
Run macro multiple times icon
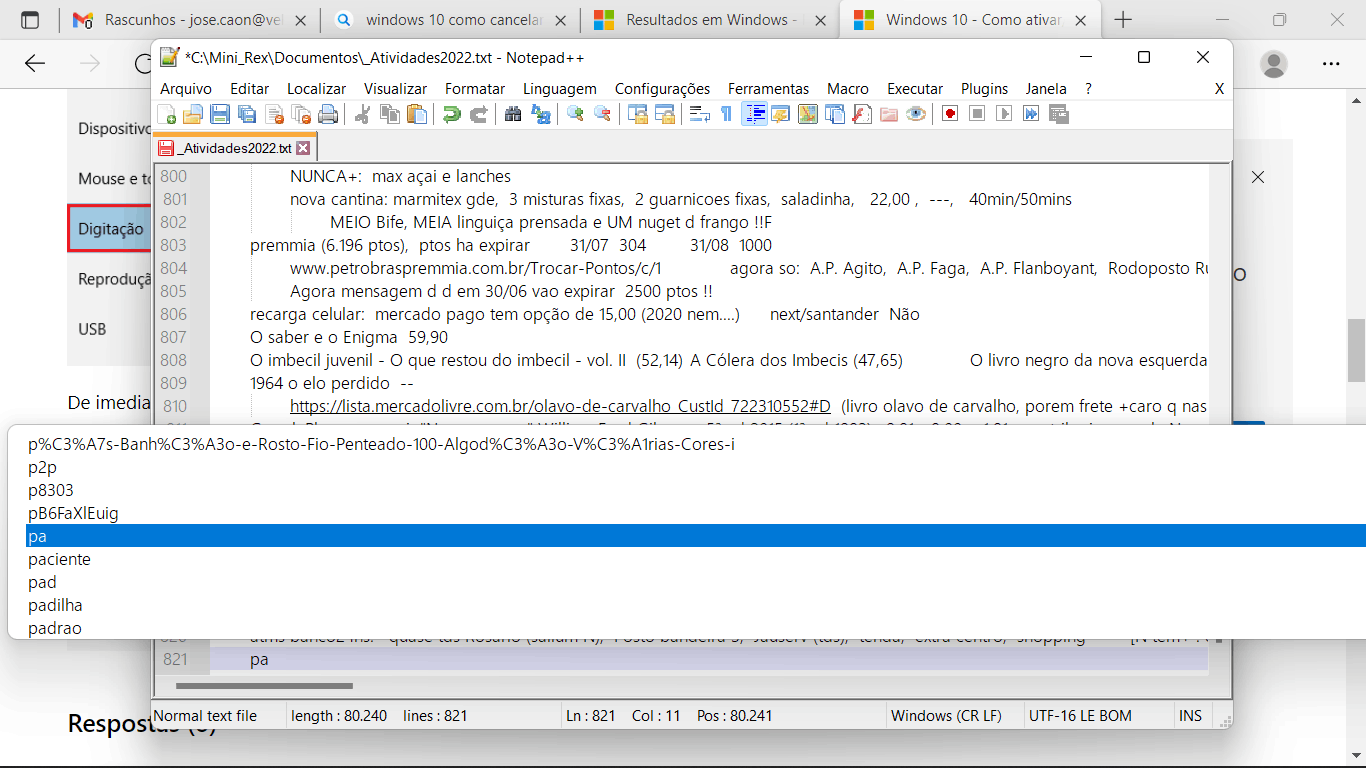coord(1031,114)
